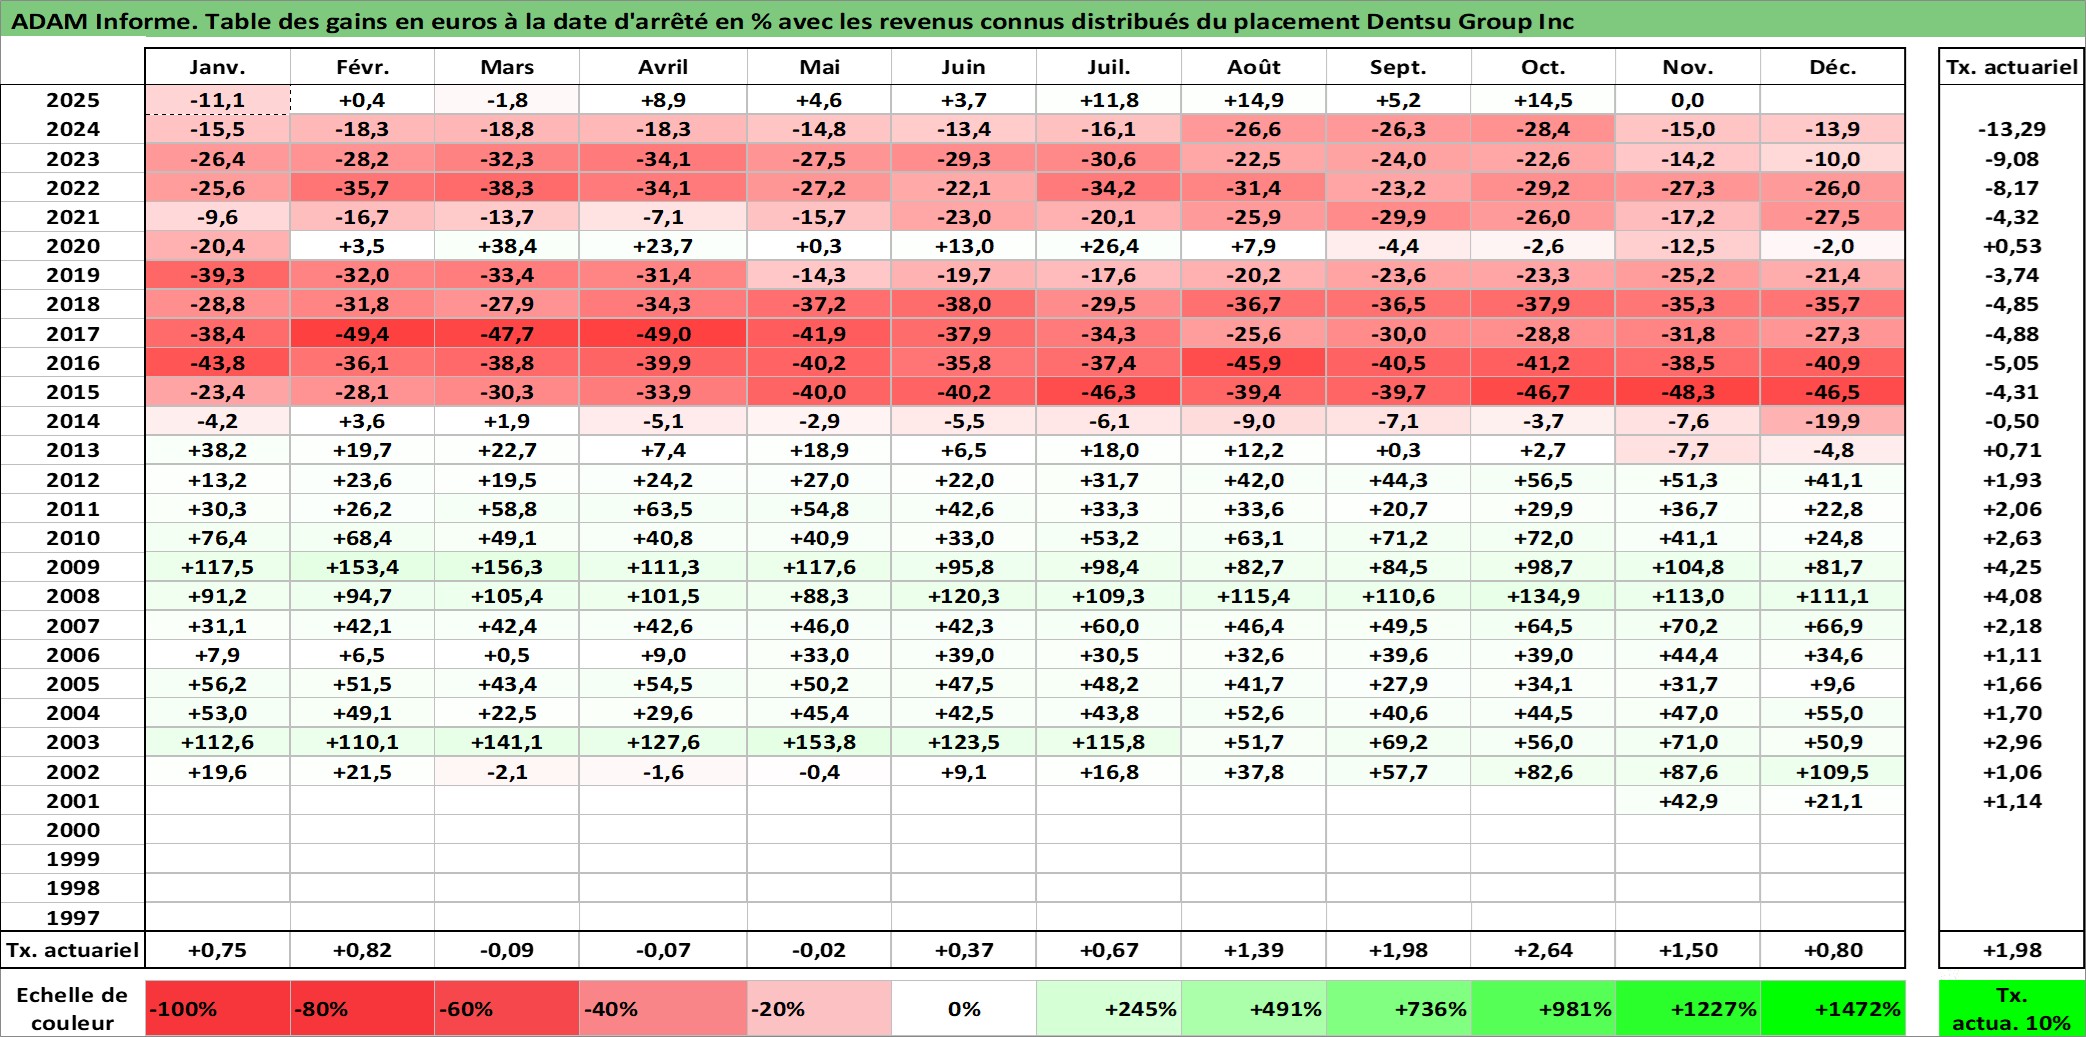Select the 2006 Mars cell showing +0,5
The image size is (2086, 1037).
[x=507, y=655]
